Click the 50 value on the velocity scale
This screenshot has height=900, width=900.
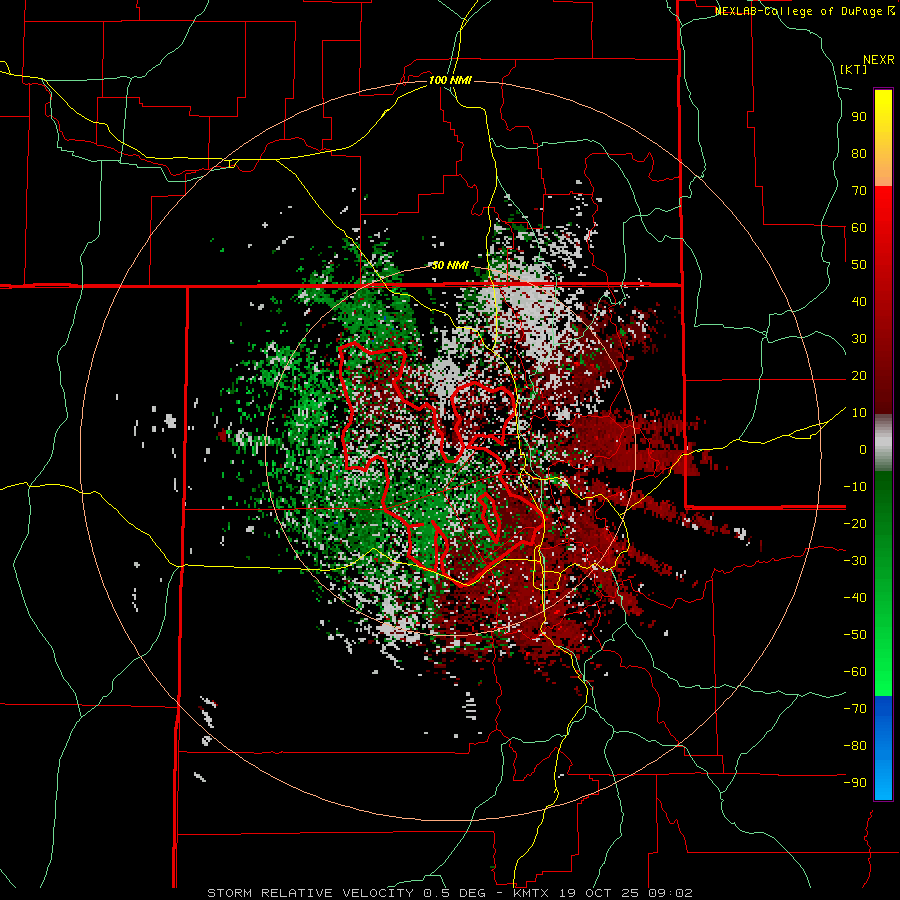coord(859,265)
